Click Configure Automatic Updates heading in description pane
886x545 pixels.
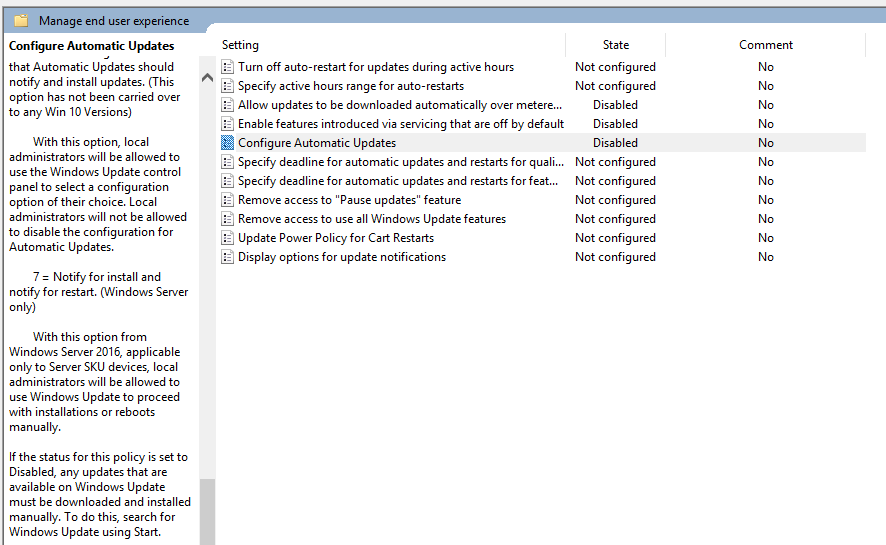coord(92,46)
